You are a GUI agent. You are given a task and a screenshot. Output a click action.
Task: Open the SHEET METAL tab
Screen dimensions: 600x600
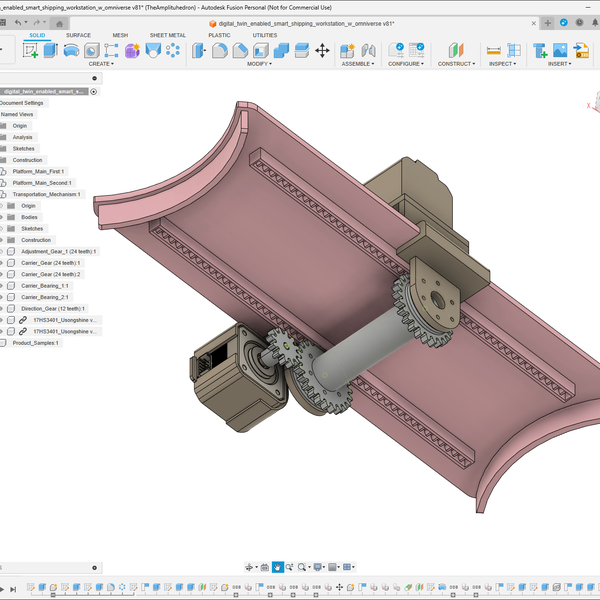(x=167, y=35)
